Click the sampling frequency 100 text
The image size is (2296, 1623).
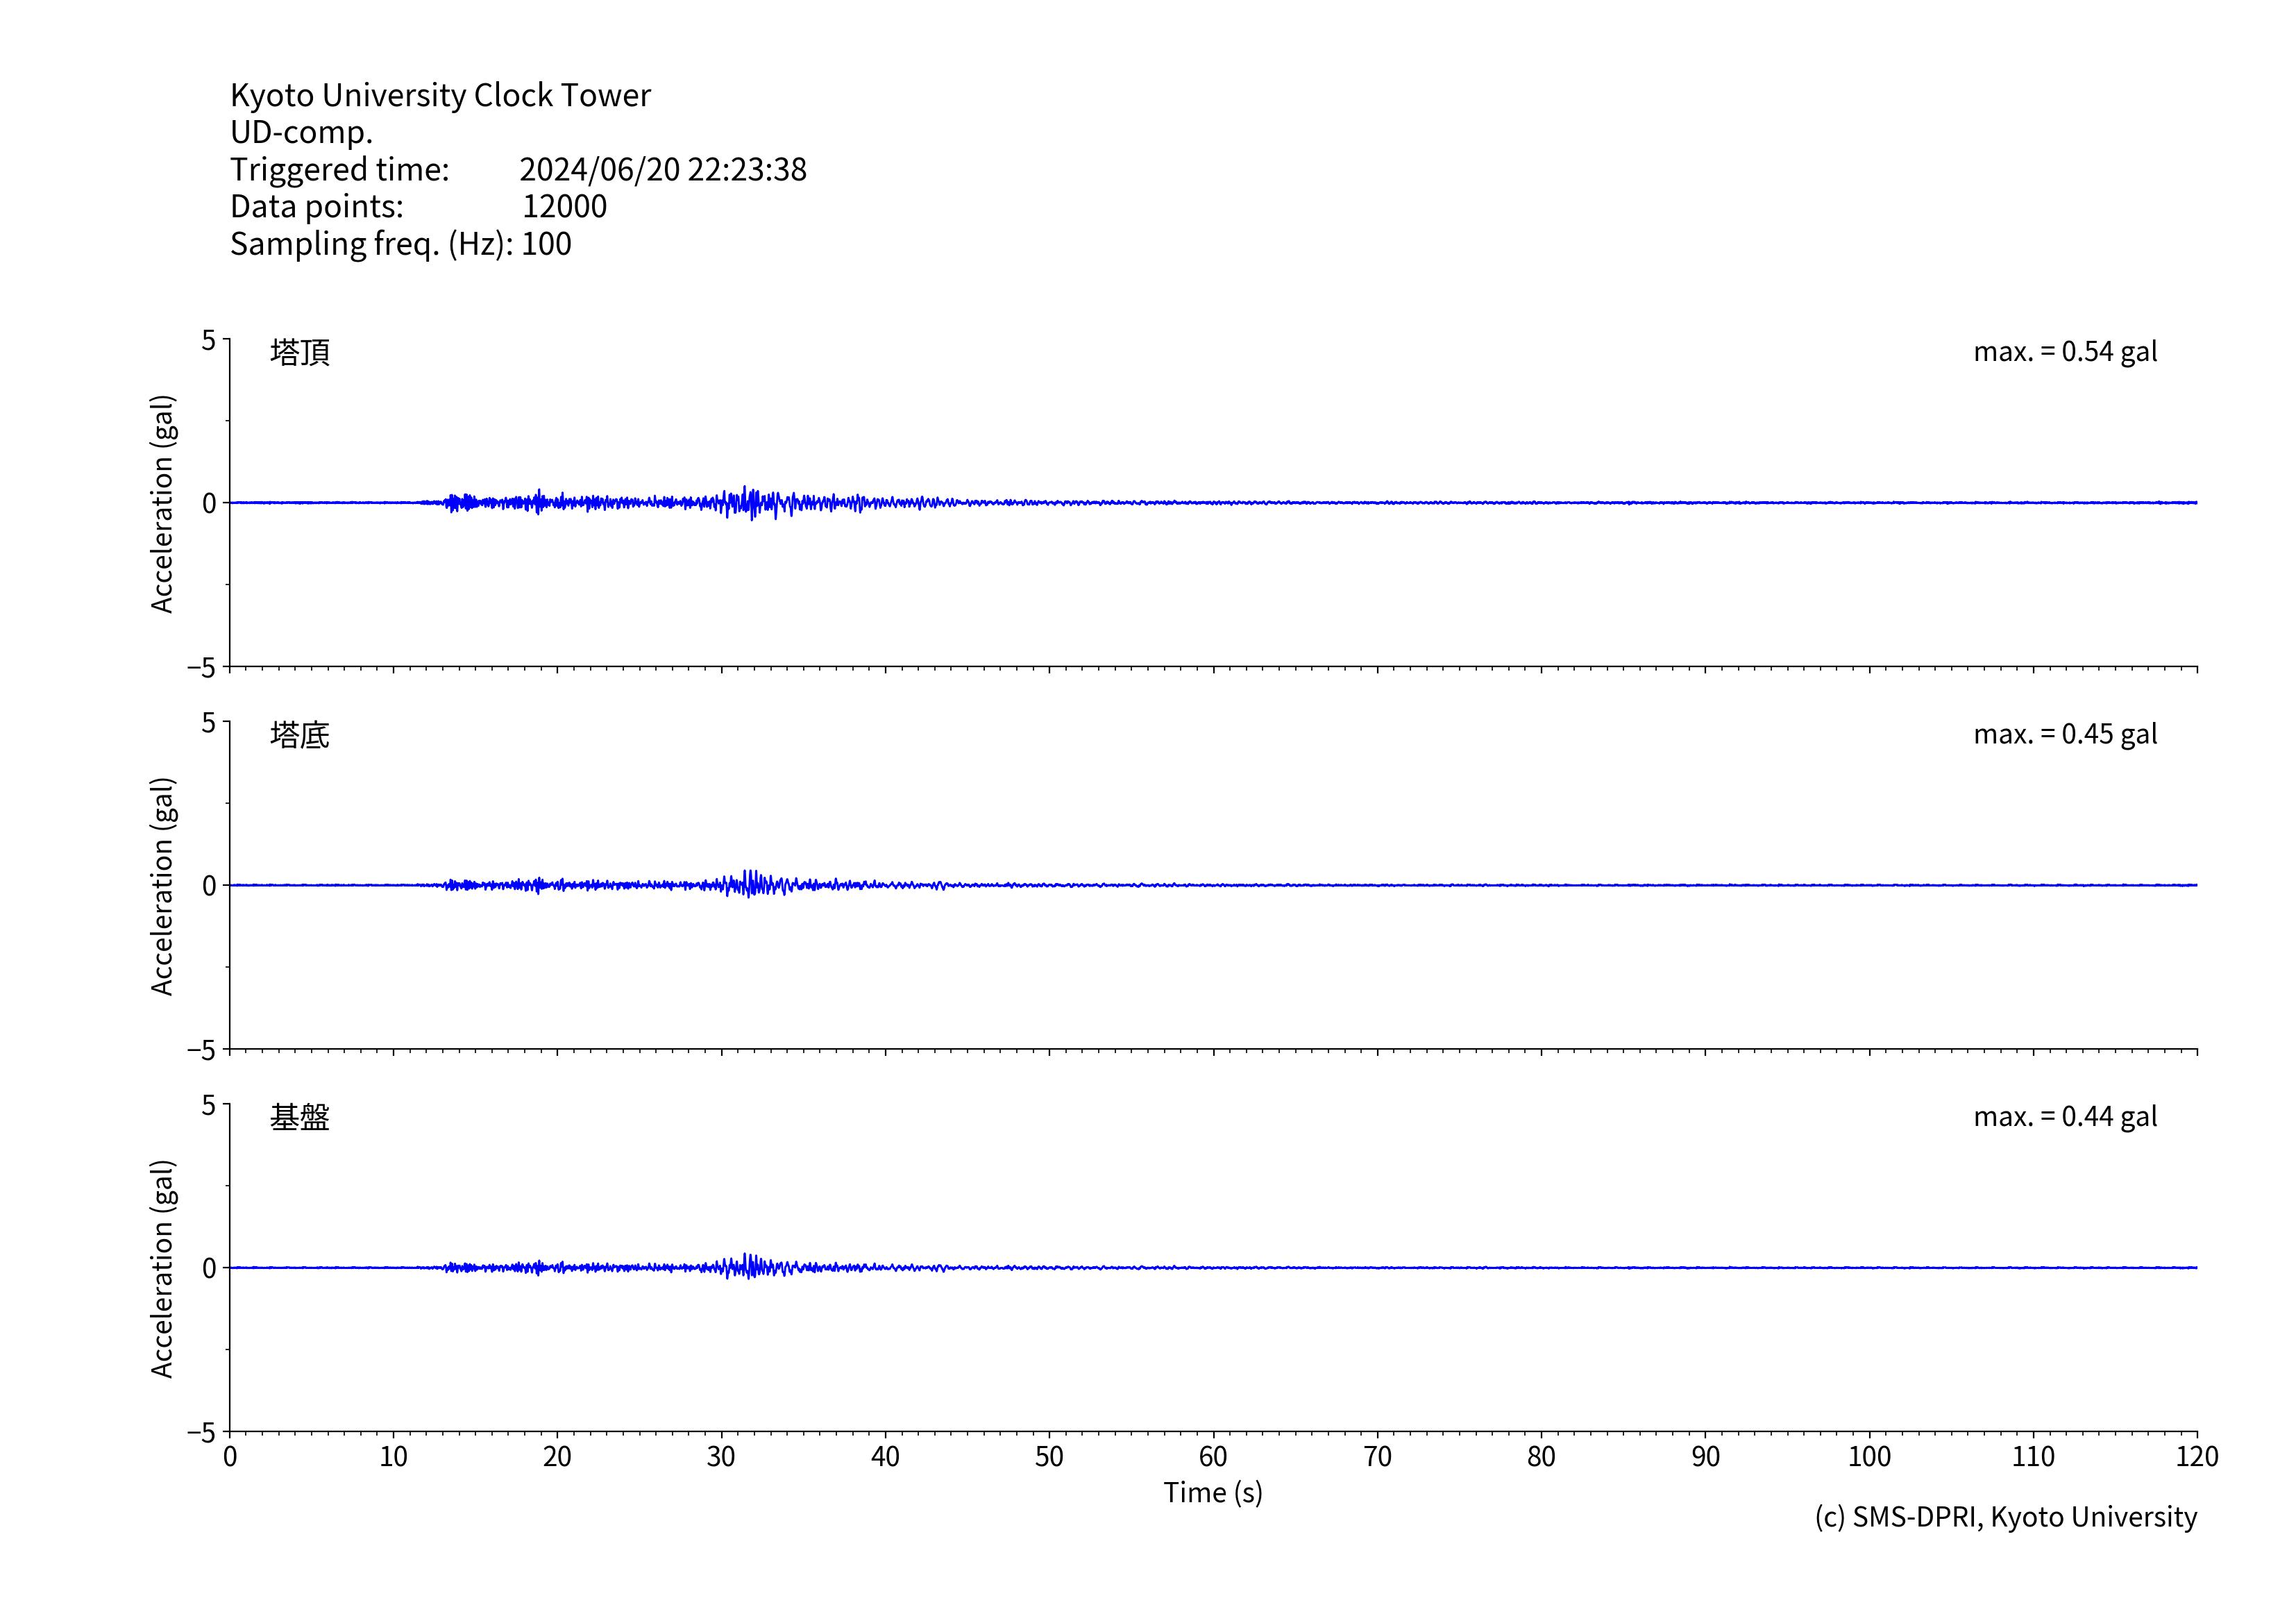coord(546,244)
